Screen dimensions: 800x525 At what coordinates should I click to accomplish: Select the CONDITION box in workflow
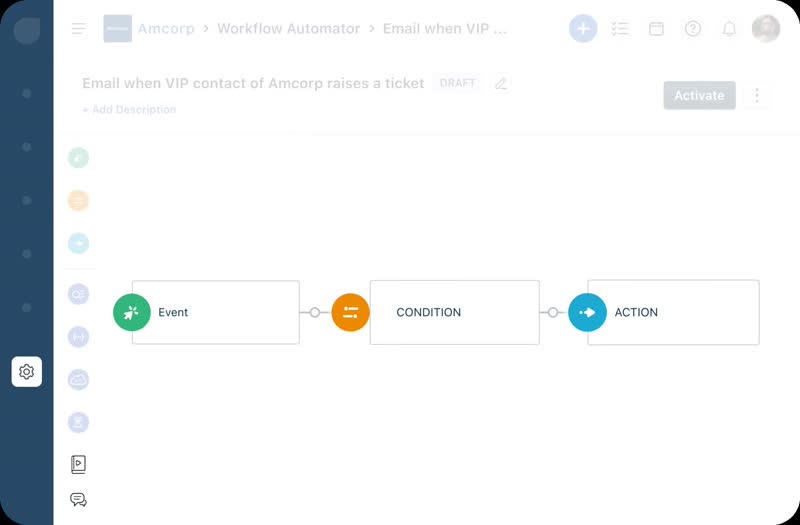coord(455,312)
